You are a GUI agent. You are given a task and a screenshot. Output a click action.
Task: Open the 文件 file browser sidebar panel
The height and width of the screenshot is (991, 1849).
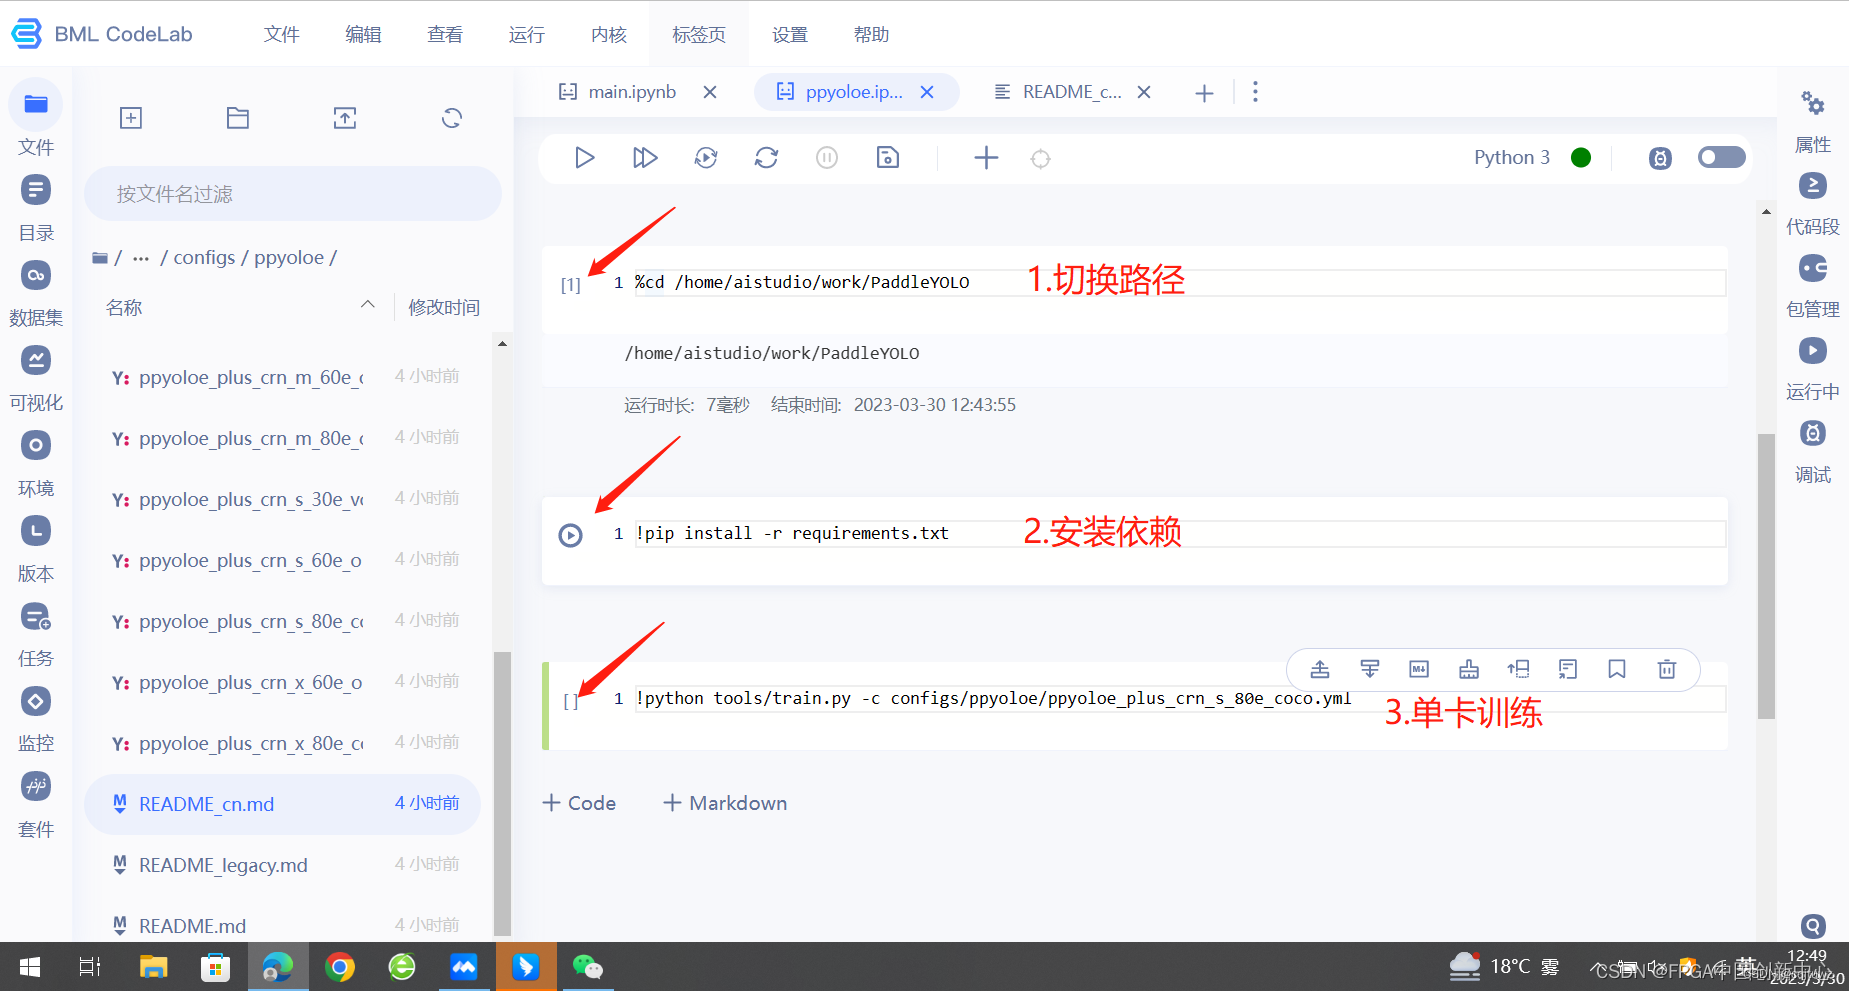36,119
